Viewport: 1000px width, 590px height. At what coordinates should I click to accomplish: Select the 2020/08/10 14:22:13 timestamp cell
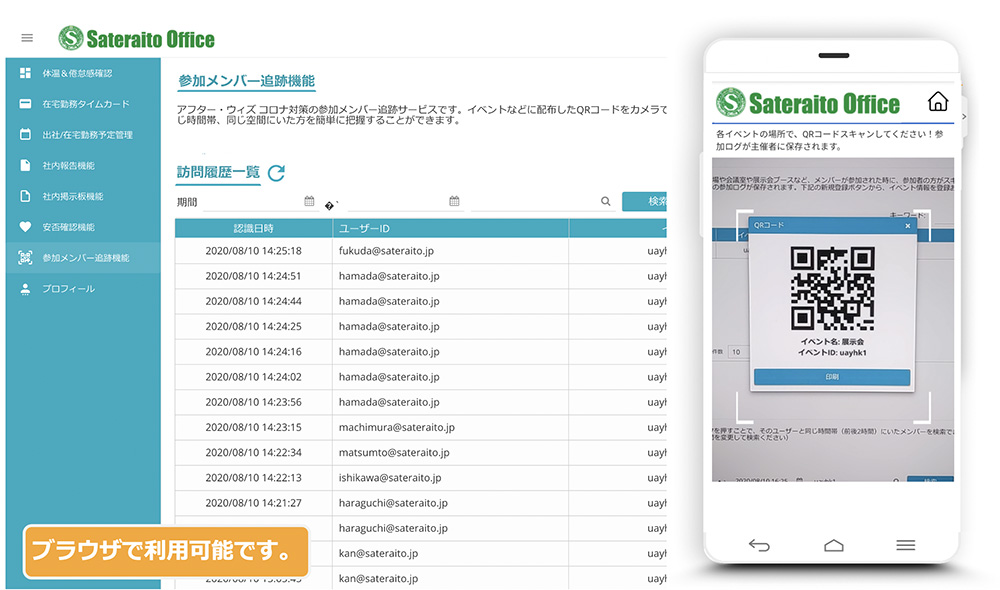click(x=254, y=478)
